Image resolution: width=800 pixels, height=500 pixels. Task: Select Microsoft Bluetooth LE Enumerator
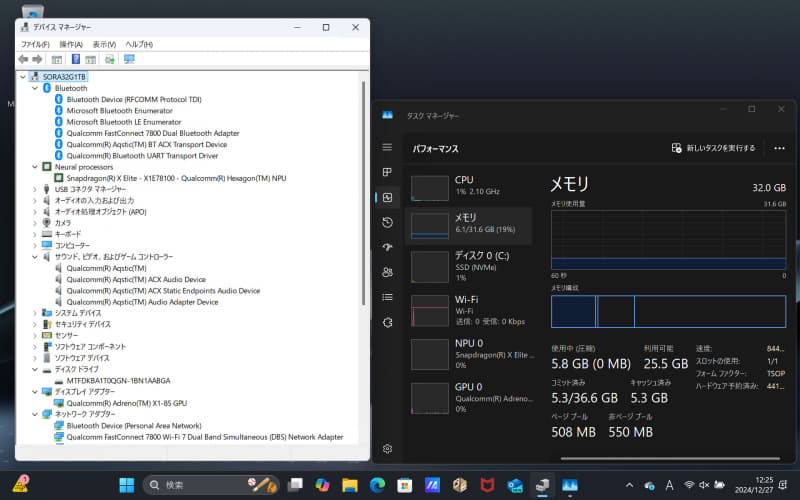[x=123, y=122]
